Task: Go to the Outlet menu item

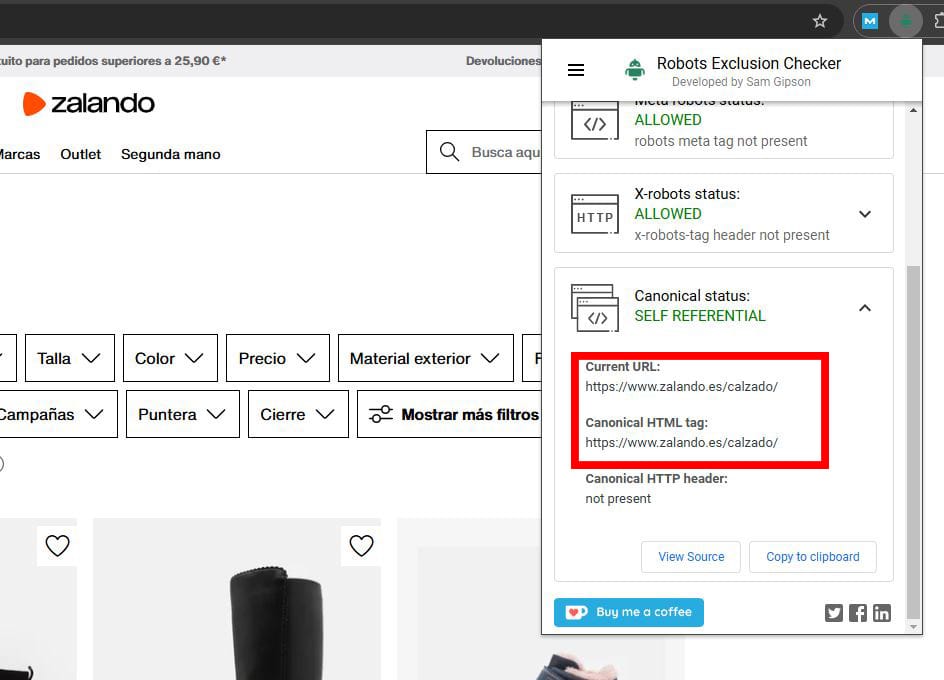Action: coord(81,154)
